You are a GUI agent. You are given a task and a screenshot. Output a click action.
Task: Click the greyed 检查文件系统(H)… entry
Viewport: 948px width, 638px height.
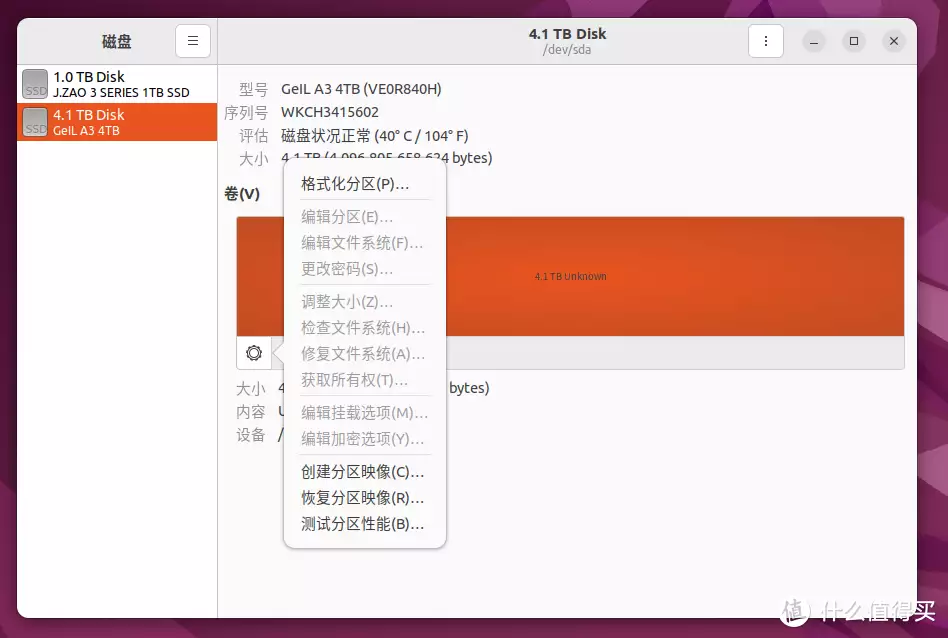click(x=365, y=327)
